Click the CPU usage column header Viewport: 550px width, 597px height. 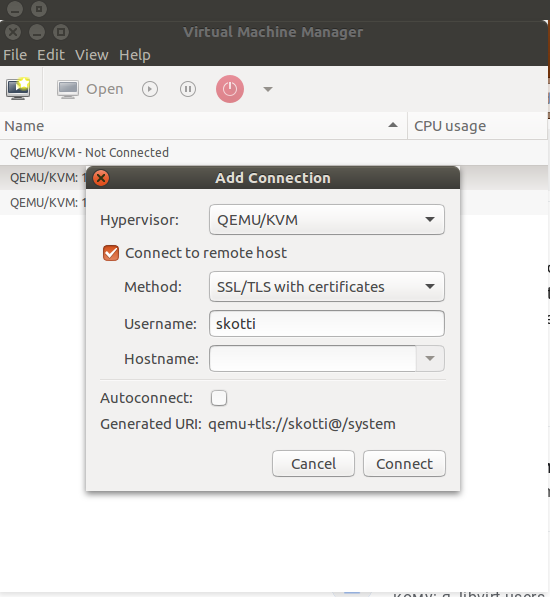click(477, 126)
